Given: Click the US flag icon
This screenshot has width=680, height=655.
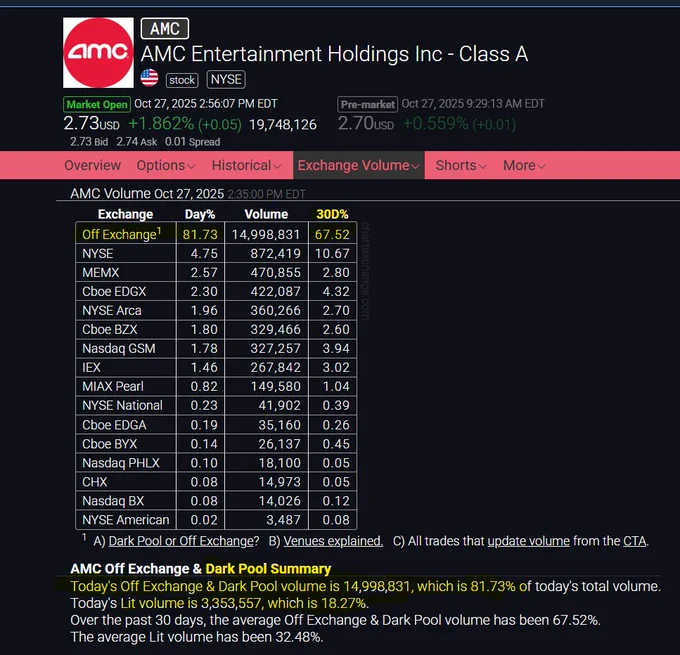Looking at the screenshot, I should click(150, 79).
